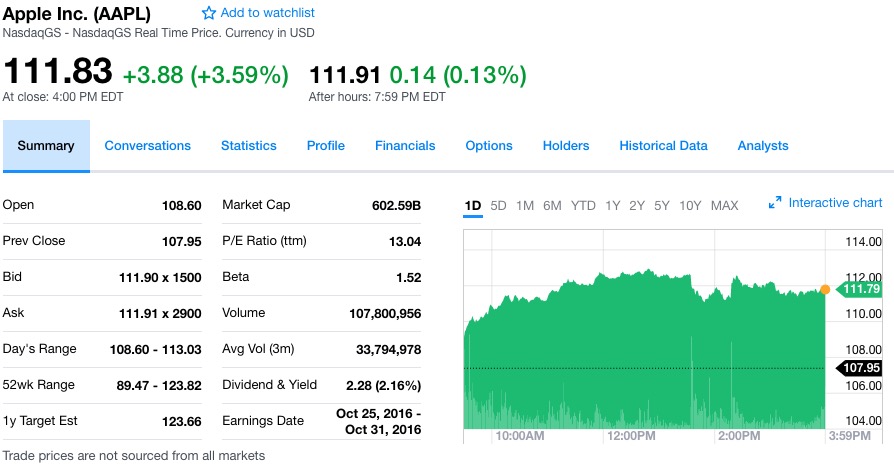
Task: Switch to the Statistics tab
Action: [248, 146]
